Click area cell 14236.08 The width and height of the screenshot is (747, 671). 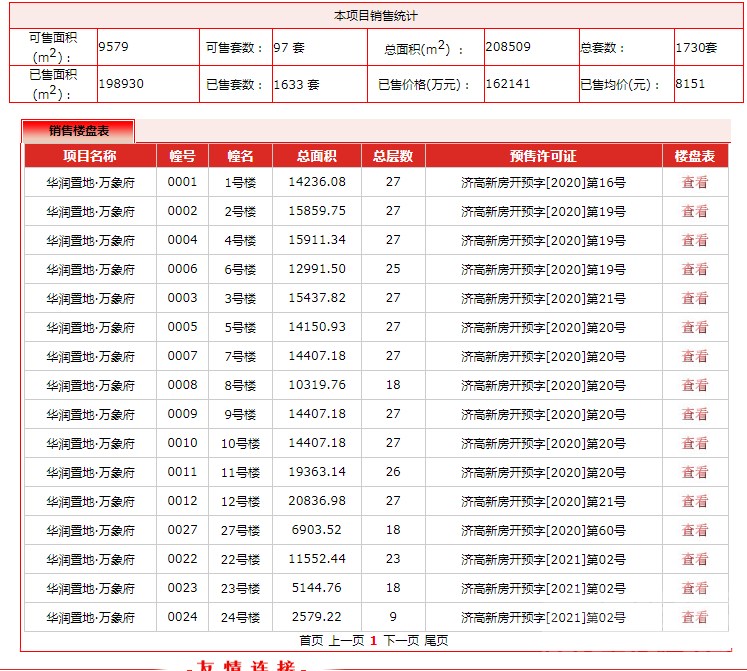(317, 182)
